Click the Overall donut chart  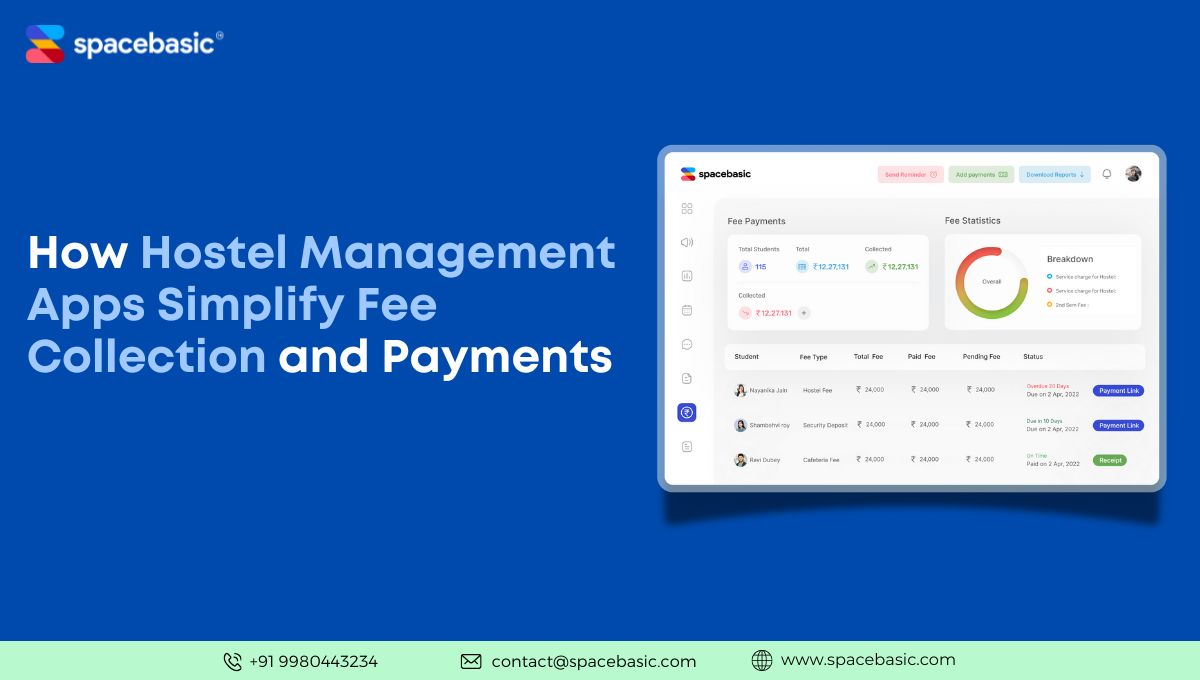[991, 282]
